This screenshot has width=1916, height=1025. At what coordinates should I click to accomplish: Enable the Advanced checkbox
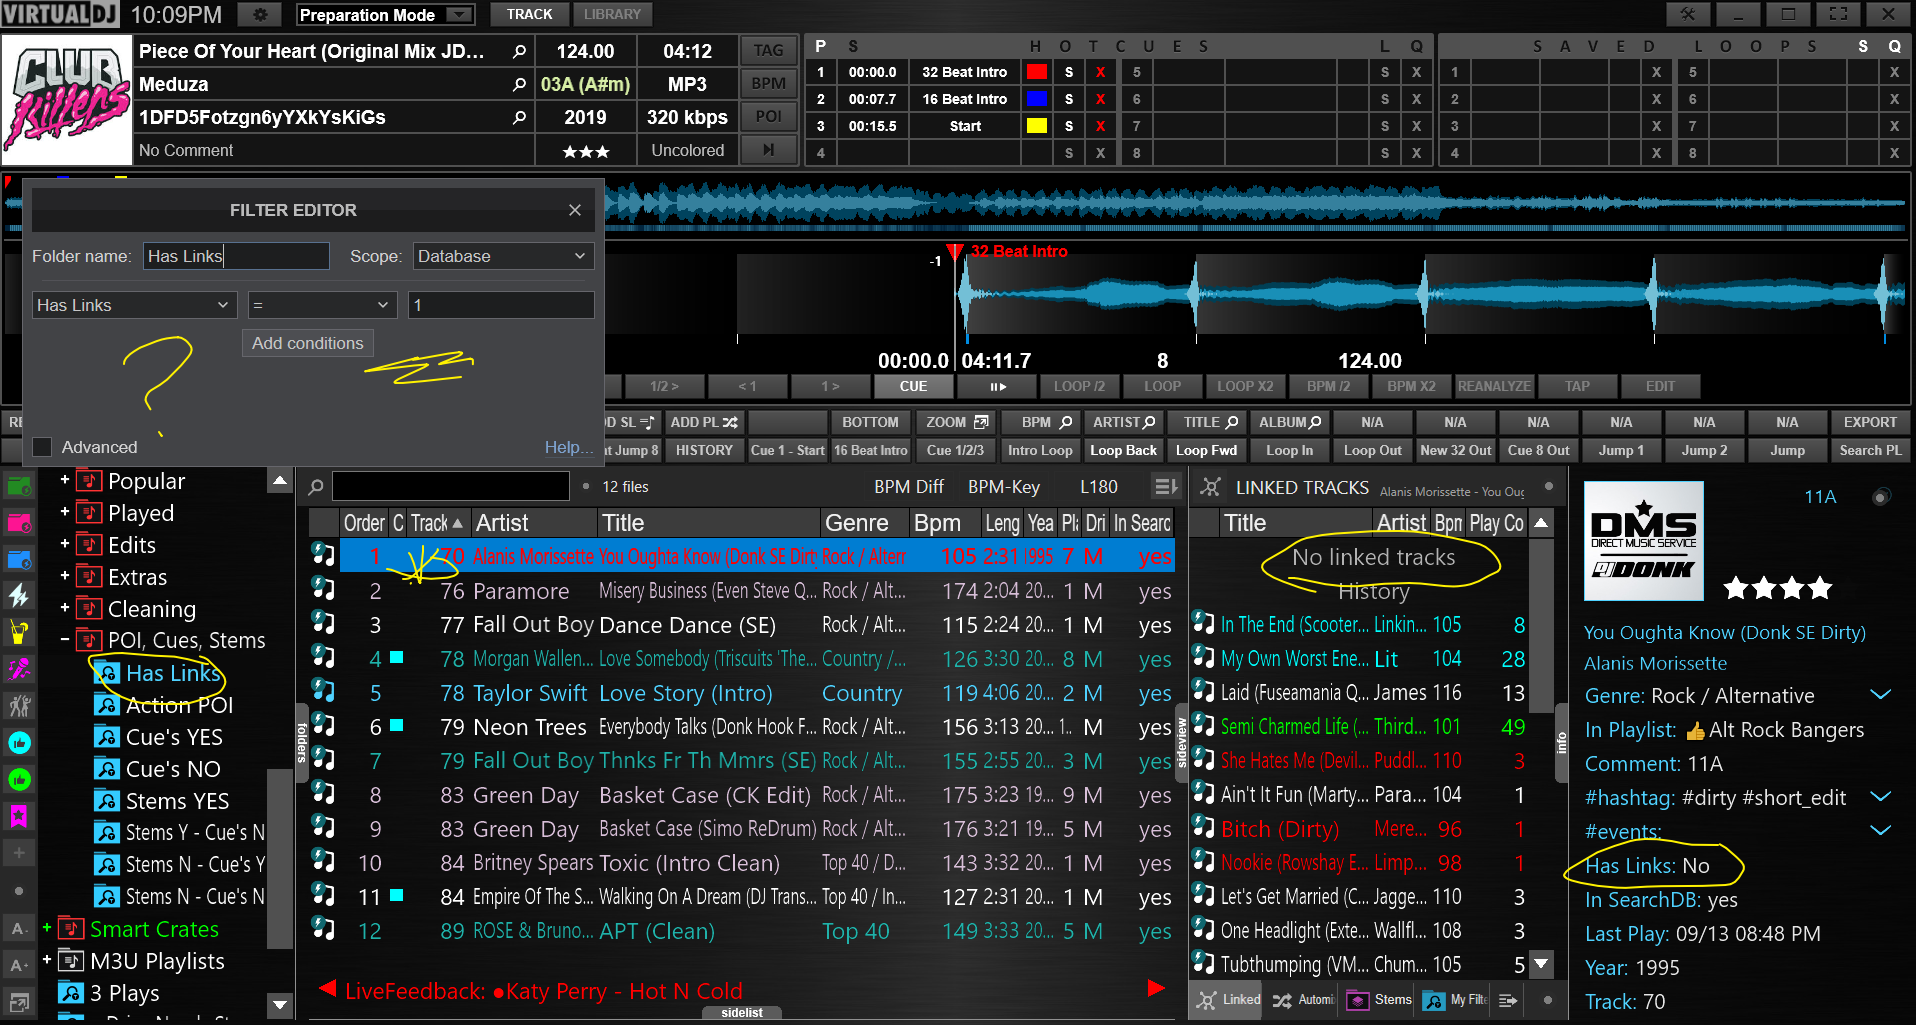[x=42, y=447]
